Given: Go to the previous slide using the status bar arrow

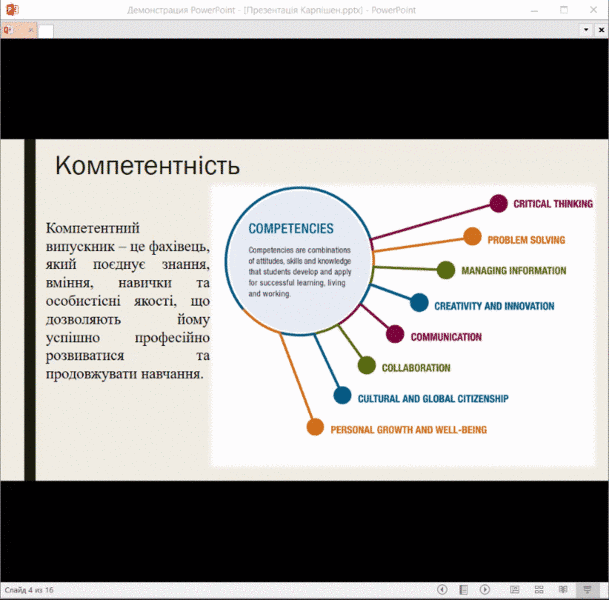Looking at the screenshot, I should 442,590.
